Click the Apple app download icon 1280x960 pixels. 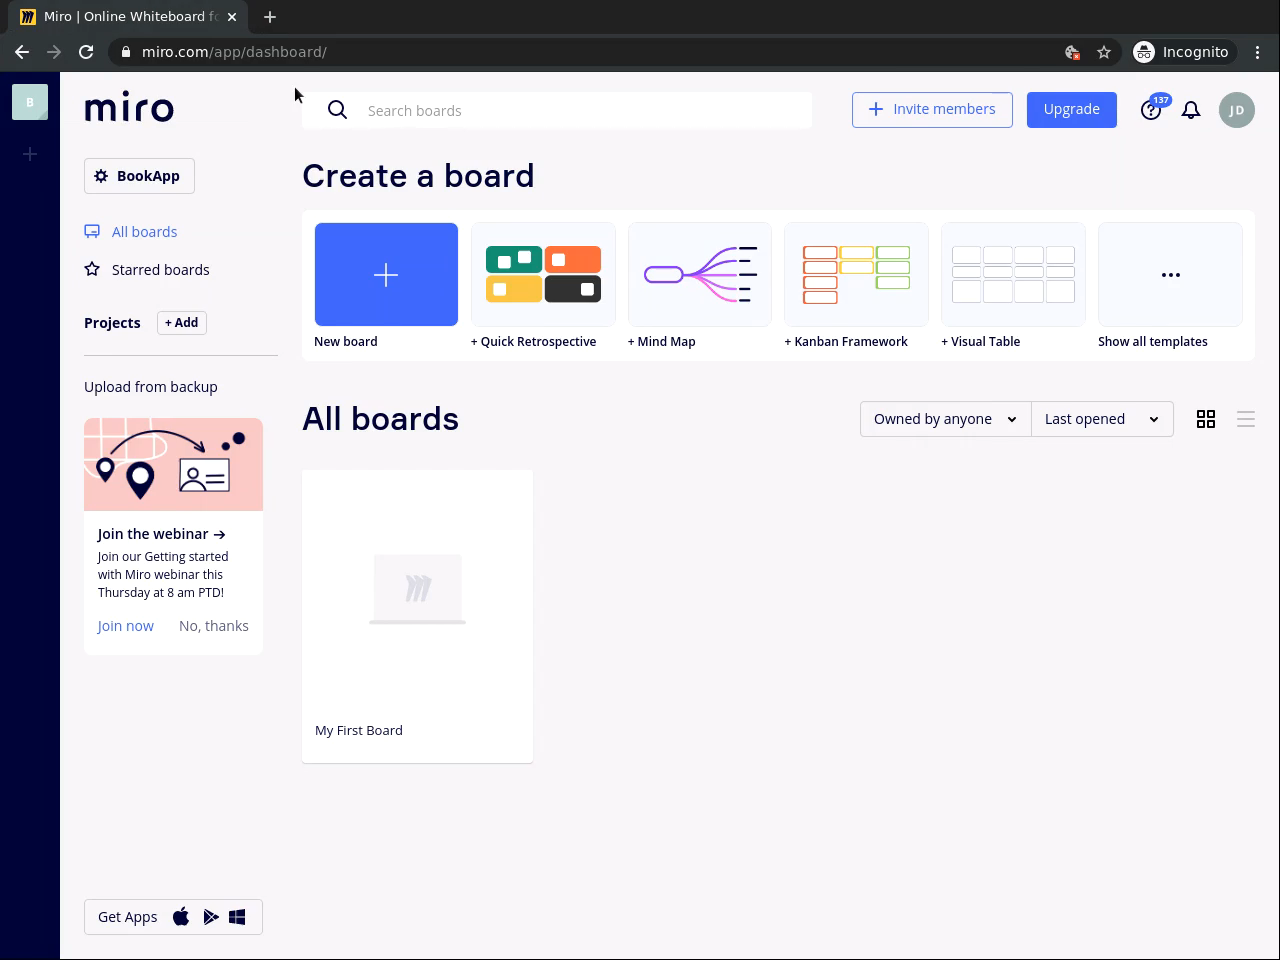tap(181, 916)
